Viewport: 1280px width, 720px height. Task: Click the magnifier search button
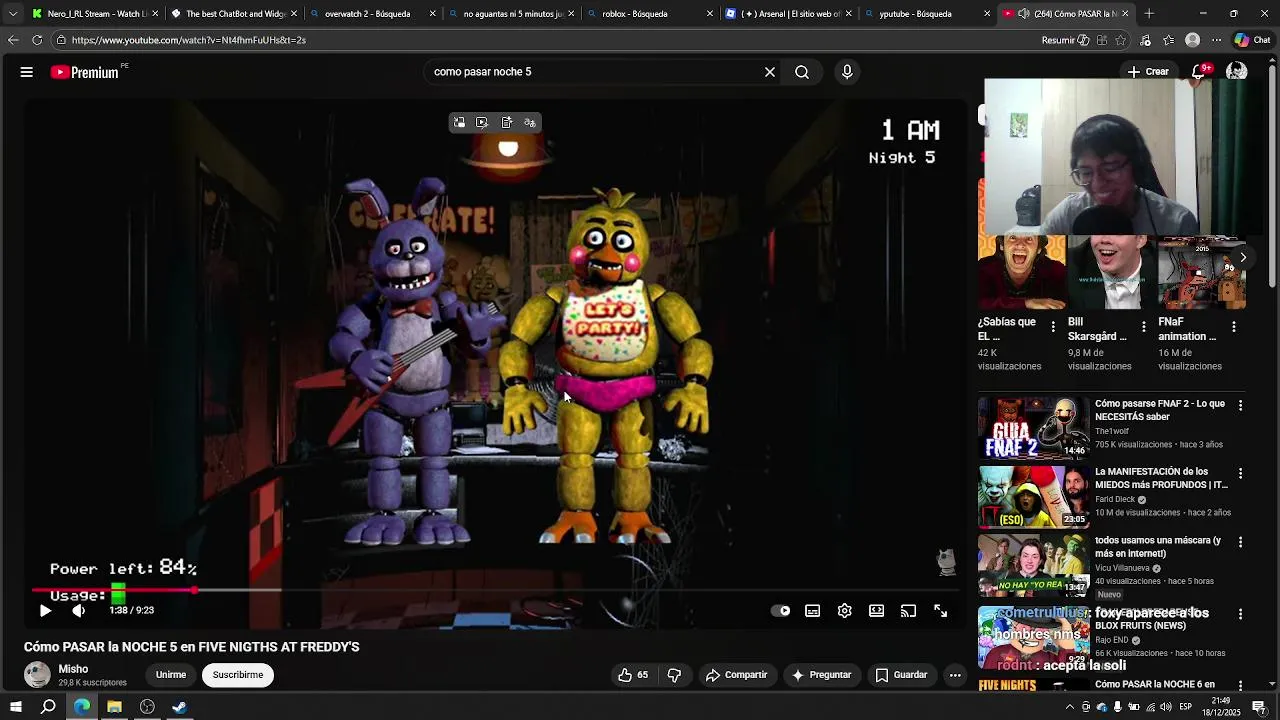[x=802, y=72]
